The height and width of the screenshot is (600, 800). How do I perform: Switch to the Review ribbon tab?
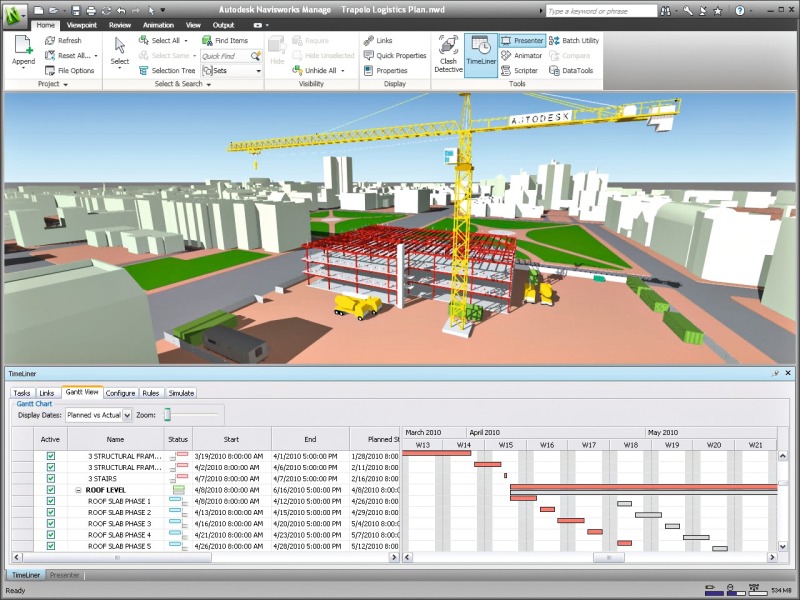(120, 25)
